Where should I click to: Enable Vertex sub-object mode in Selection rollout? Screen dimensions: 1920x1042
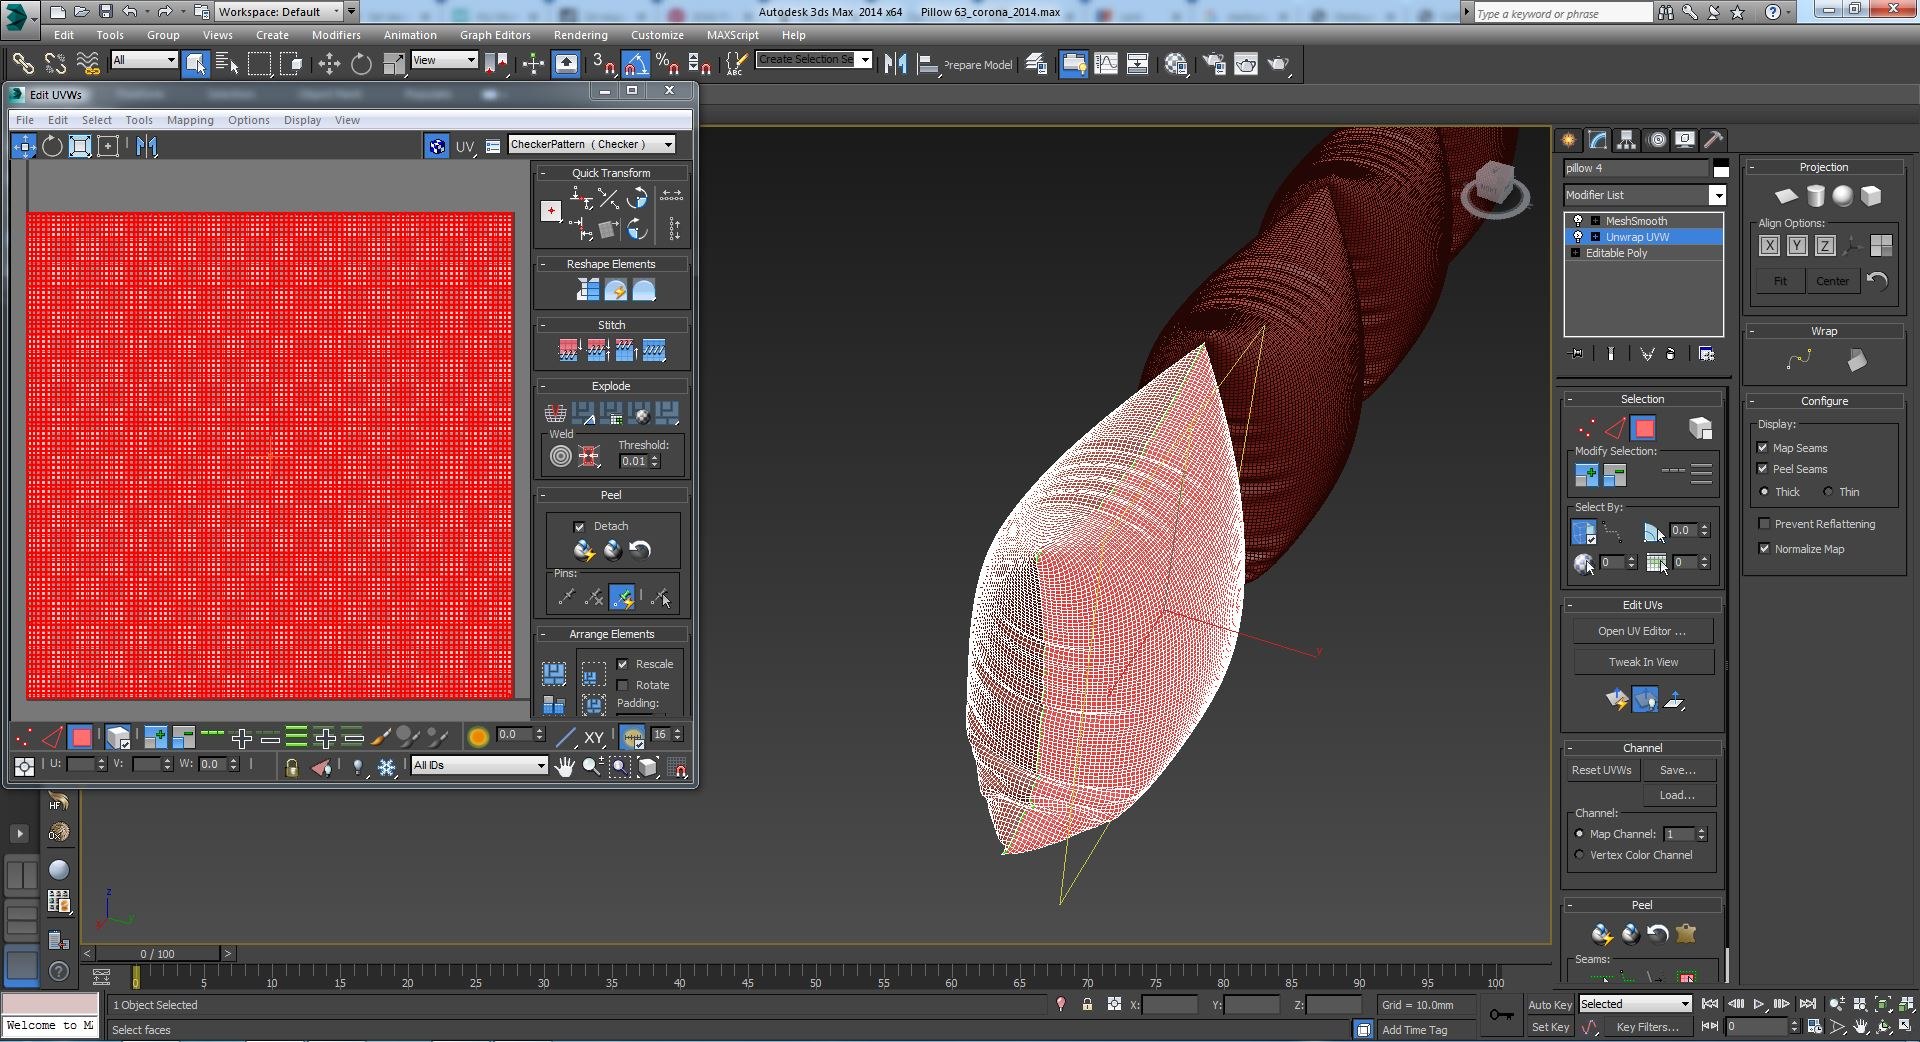pyautogui.click(x=1587, y=428)
